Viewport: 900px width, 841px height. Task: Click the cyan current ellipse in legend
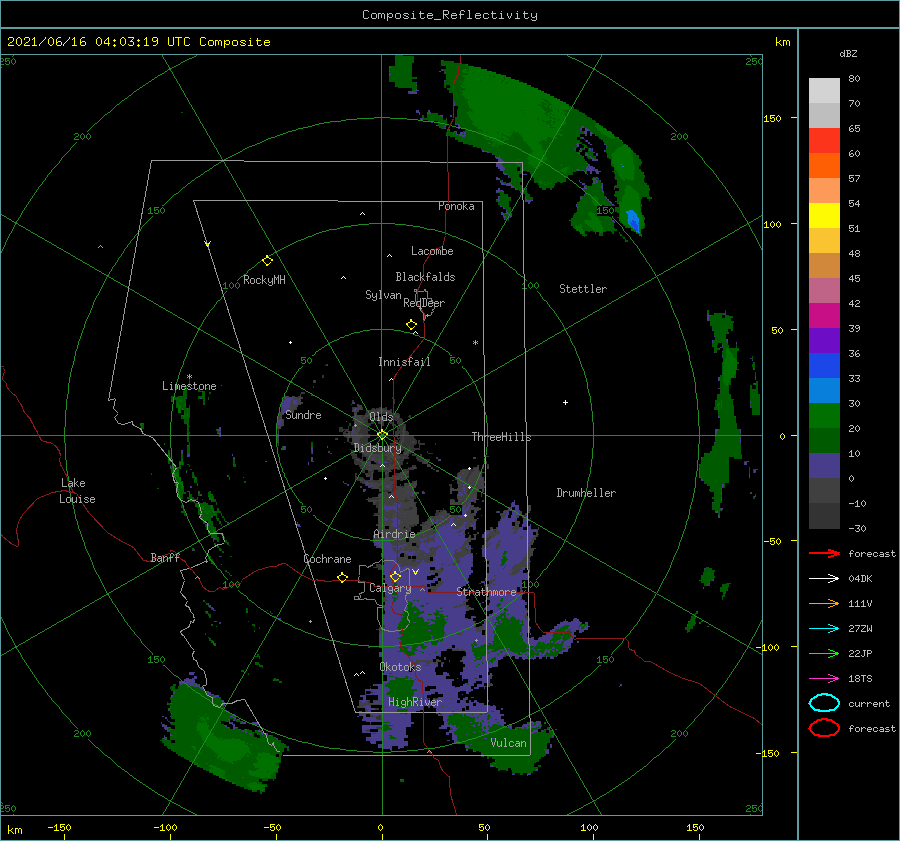coord(824,703)
